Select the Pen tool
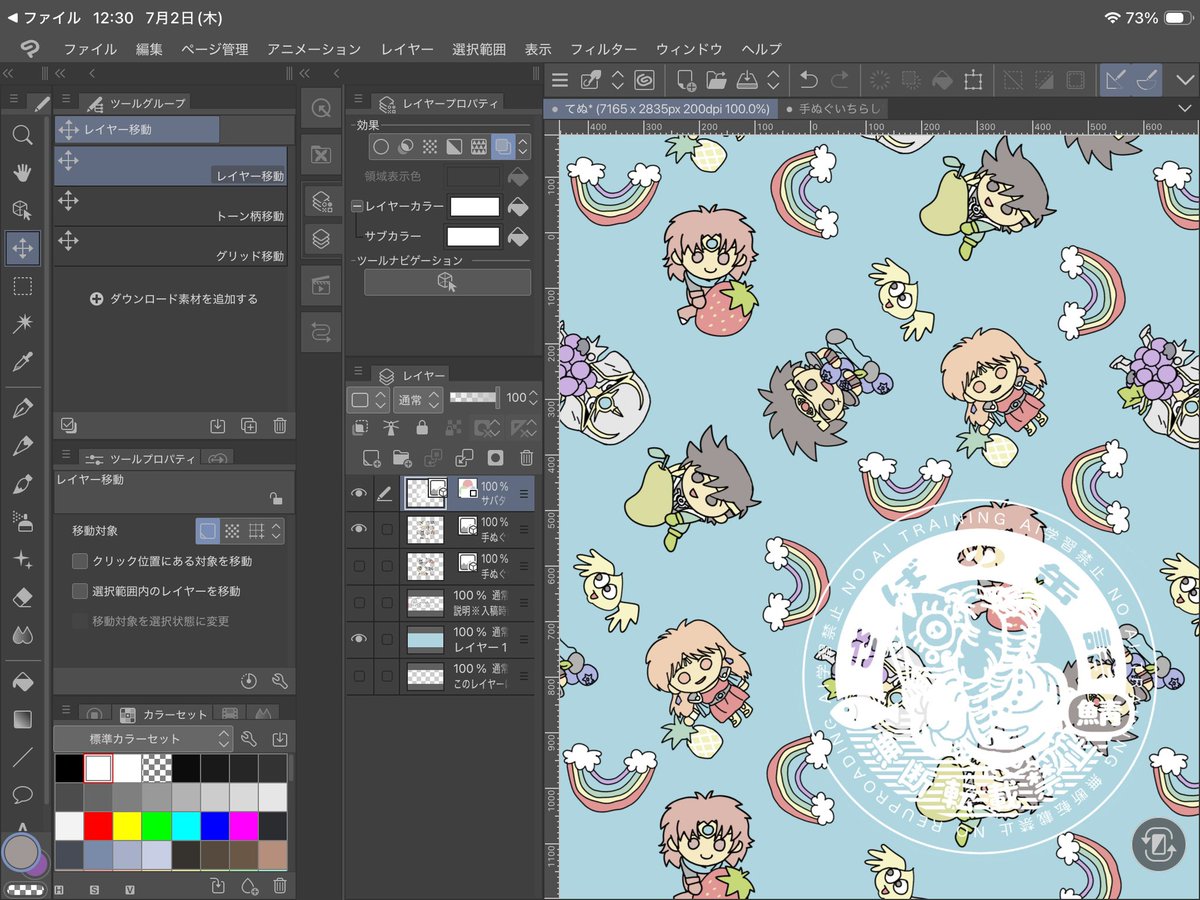 pos(22,408)
